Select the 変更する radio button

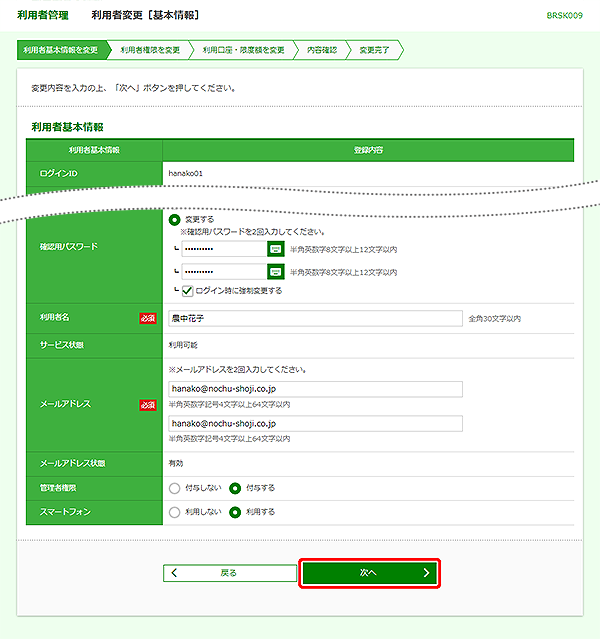(x=174, y=220)
